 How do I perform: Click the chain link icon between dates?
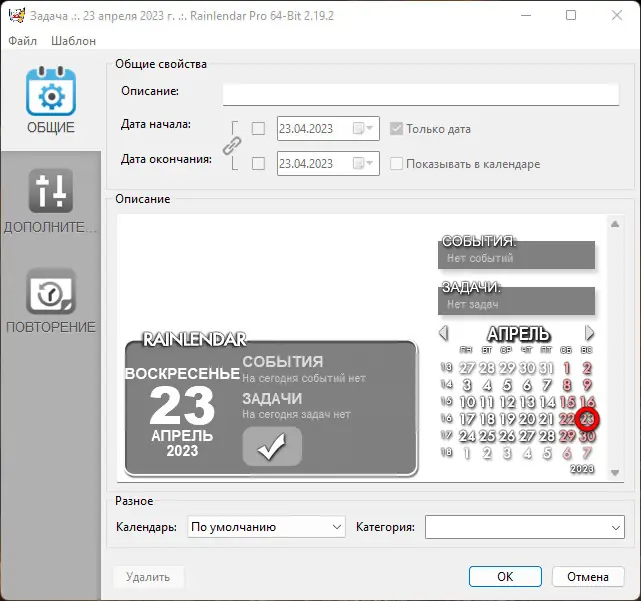232,146
